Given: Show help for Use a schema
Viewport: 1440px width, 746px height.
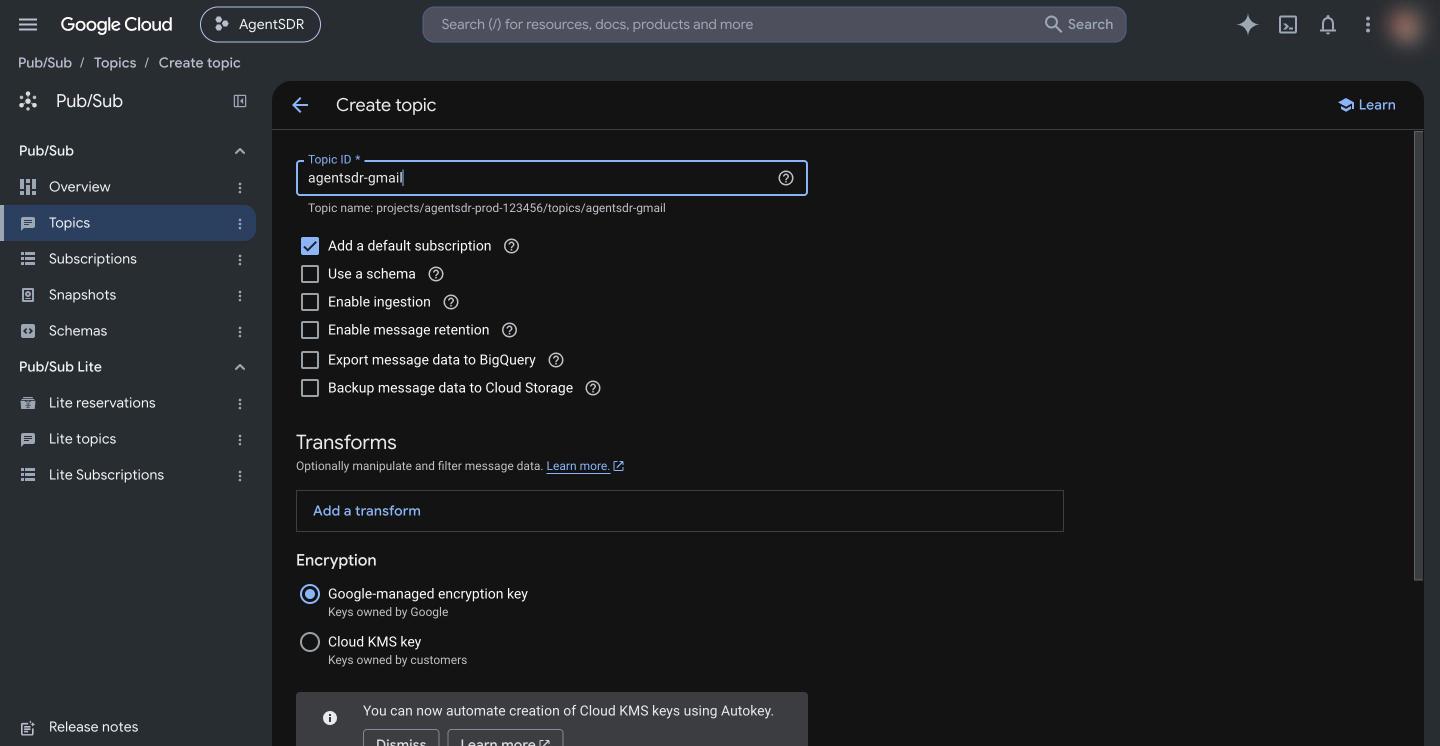Looking at the screenshot, I should click(436, 274).
